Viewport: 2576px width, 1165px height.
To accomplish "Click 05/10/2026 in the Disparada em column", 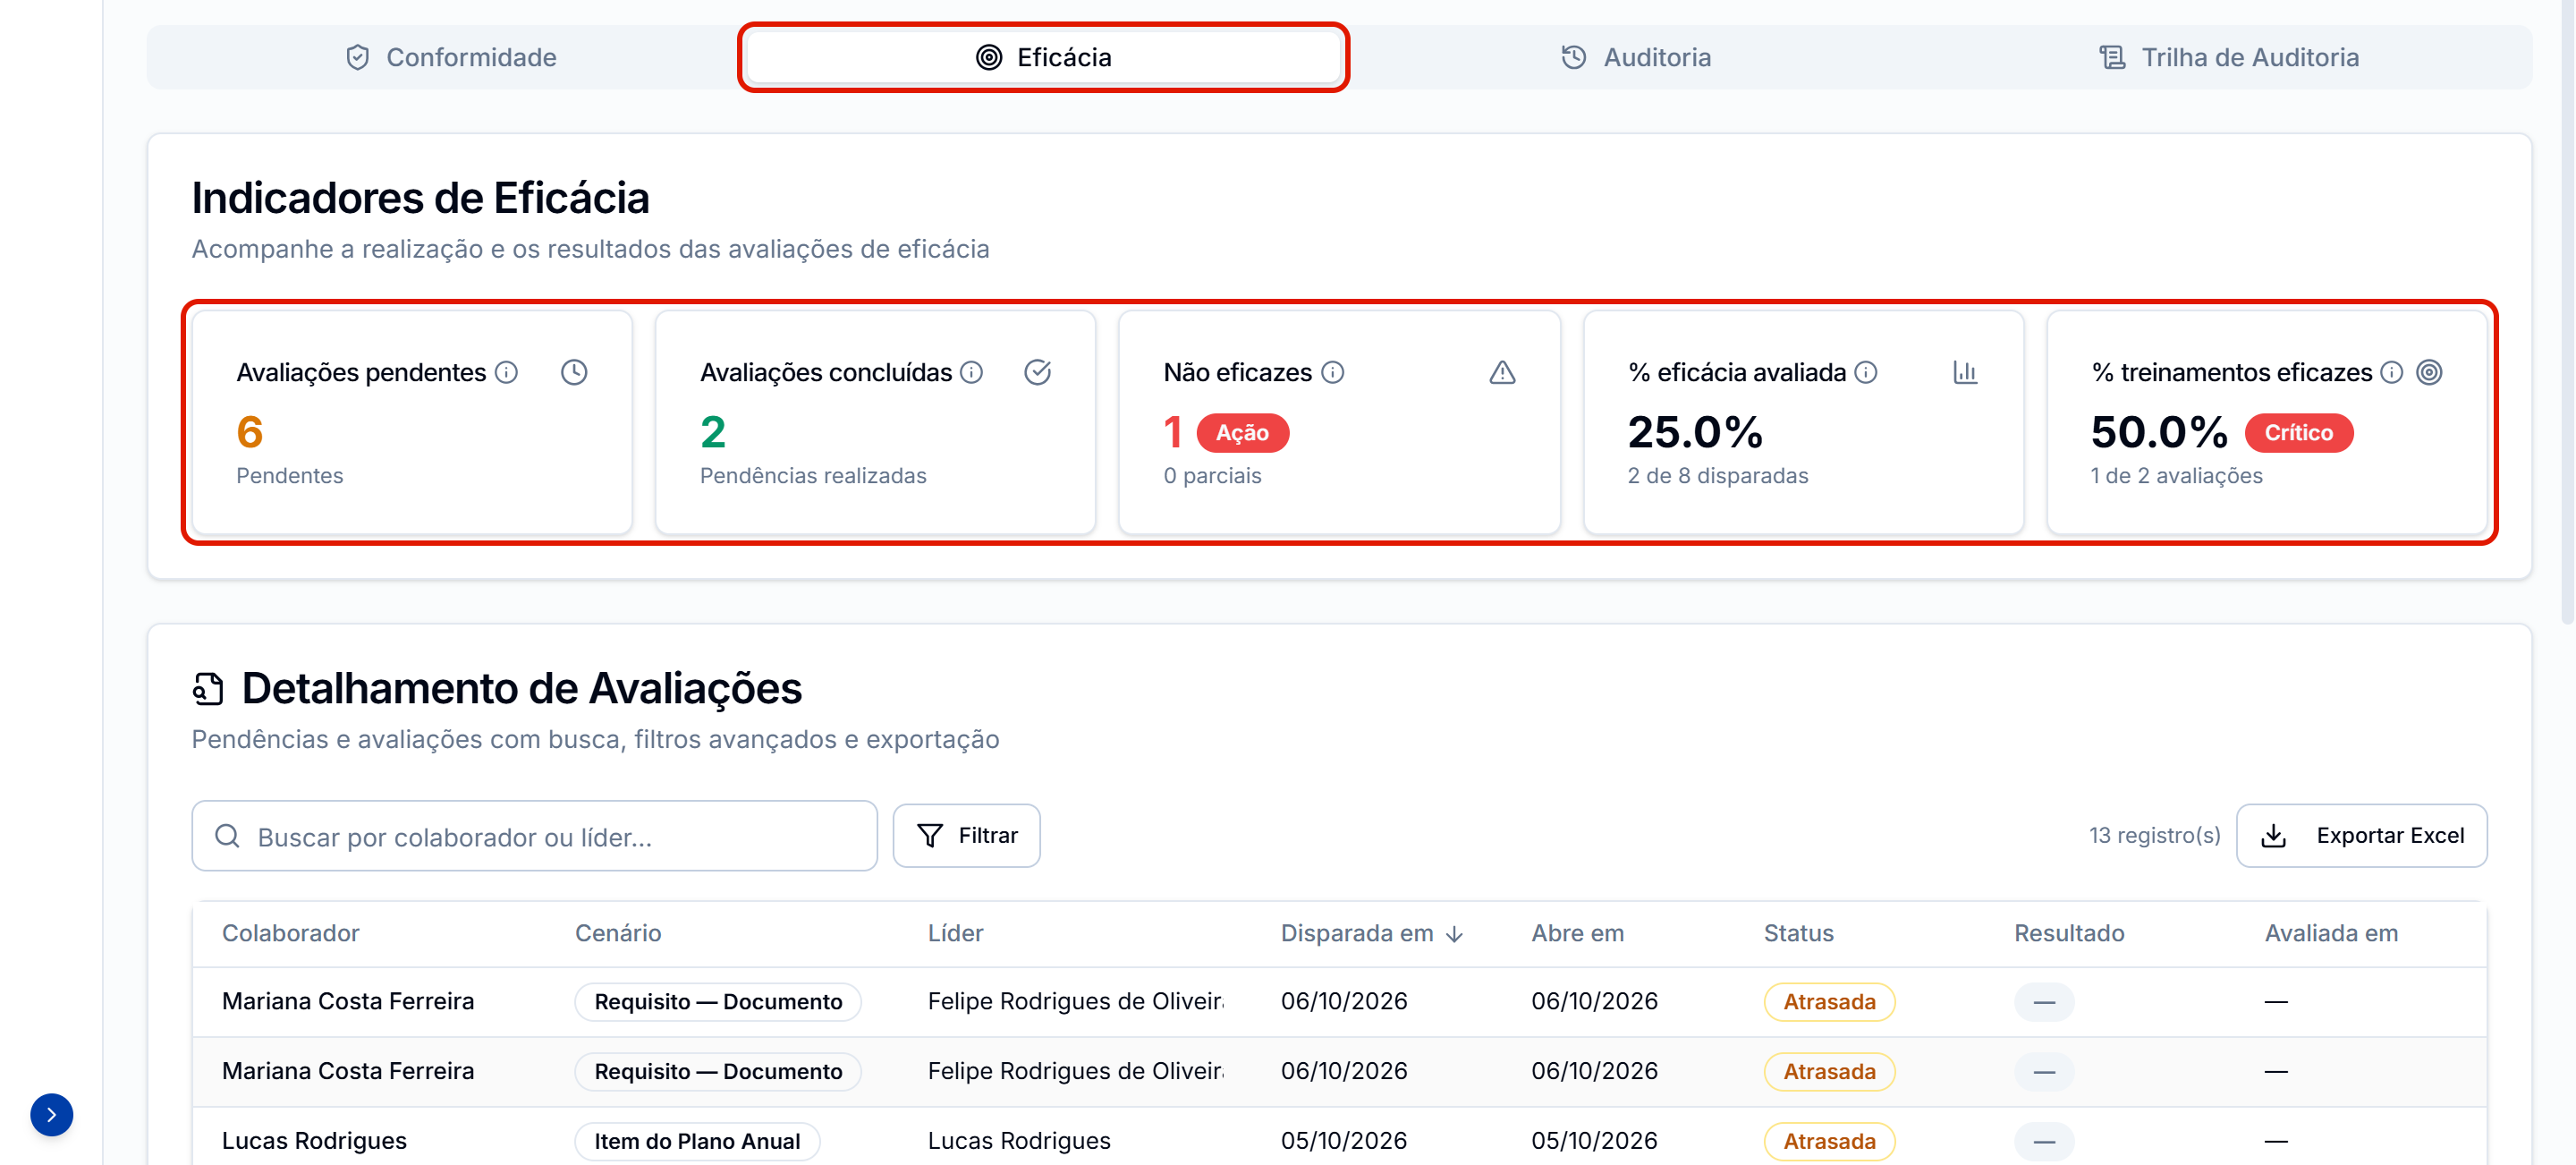I will point(1343,1140).
